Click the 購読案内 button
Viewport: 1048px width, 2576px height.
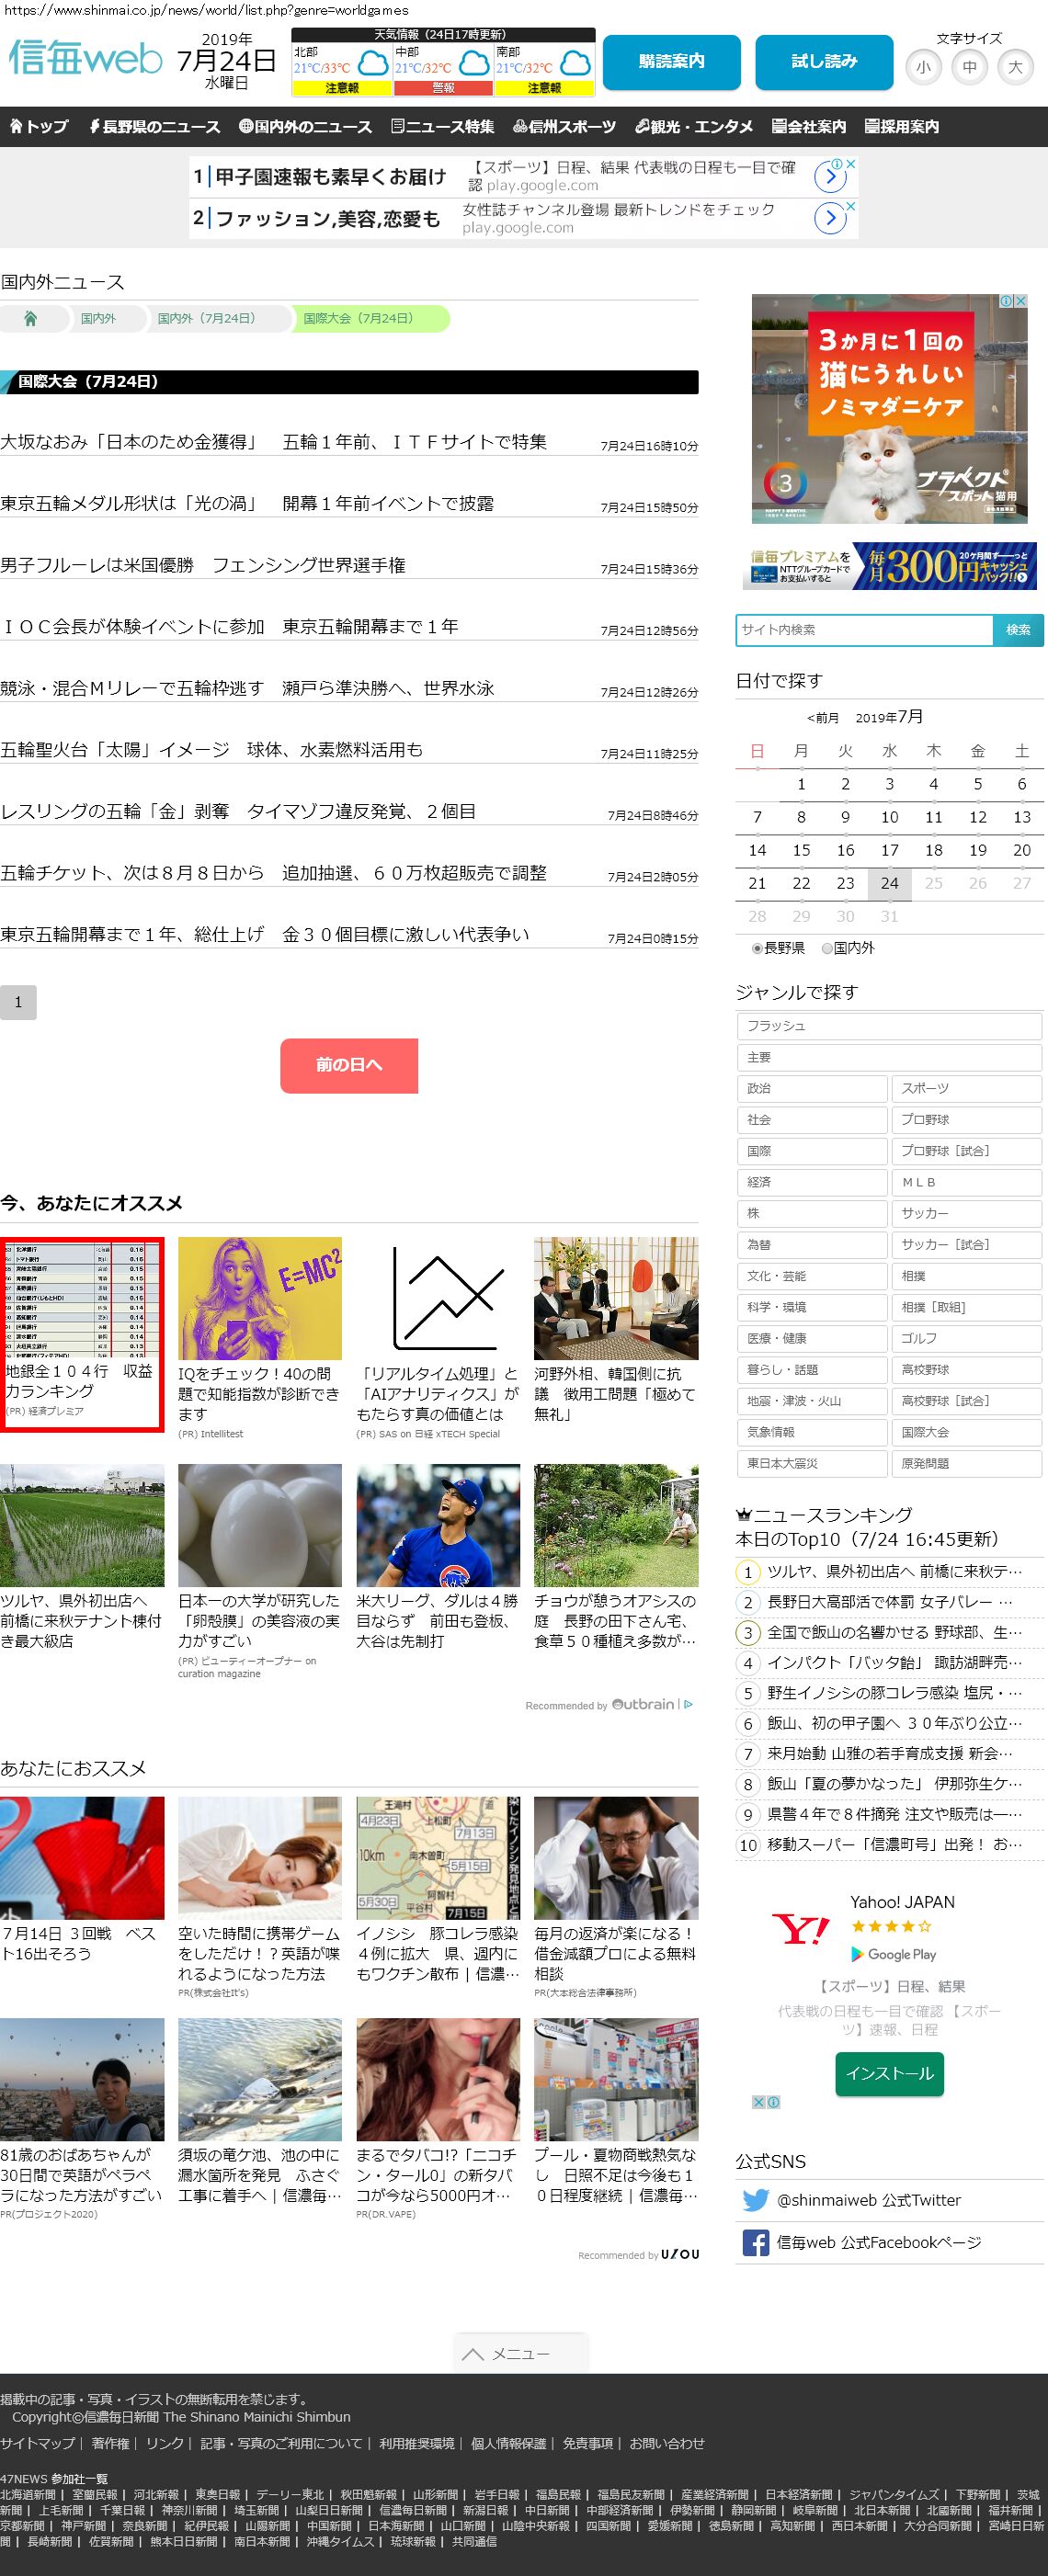[671, 62]
